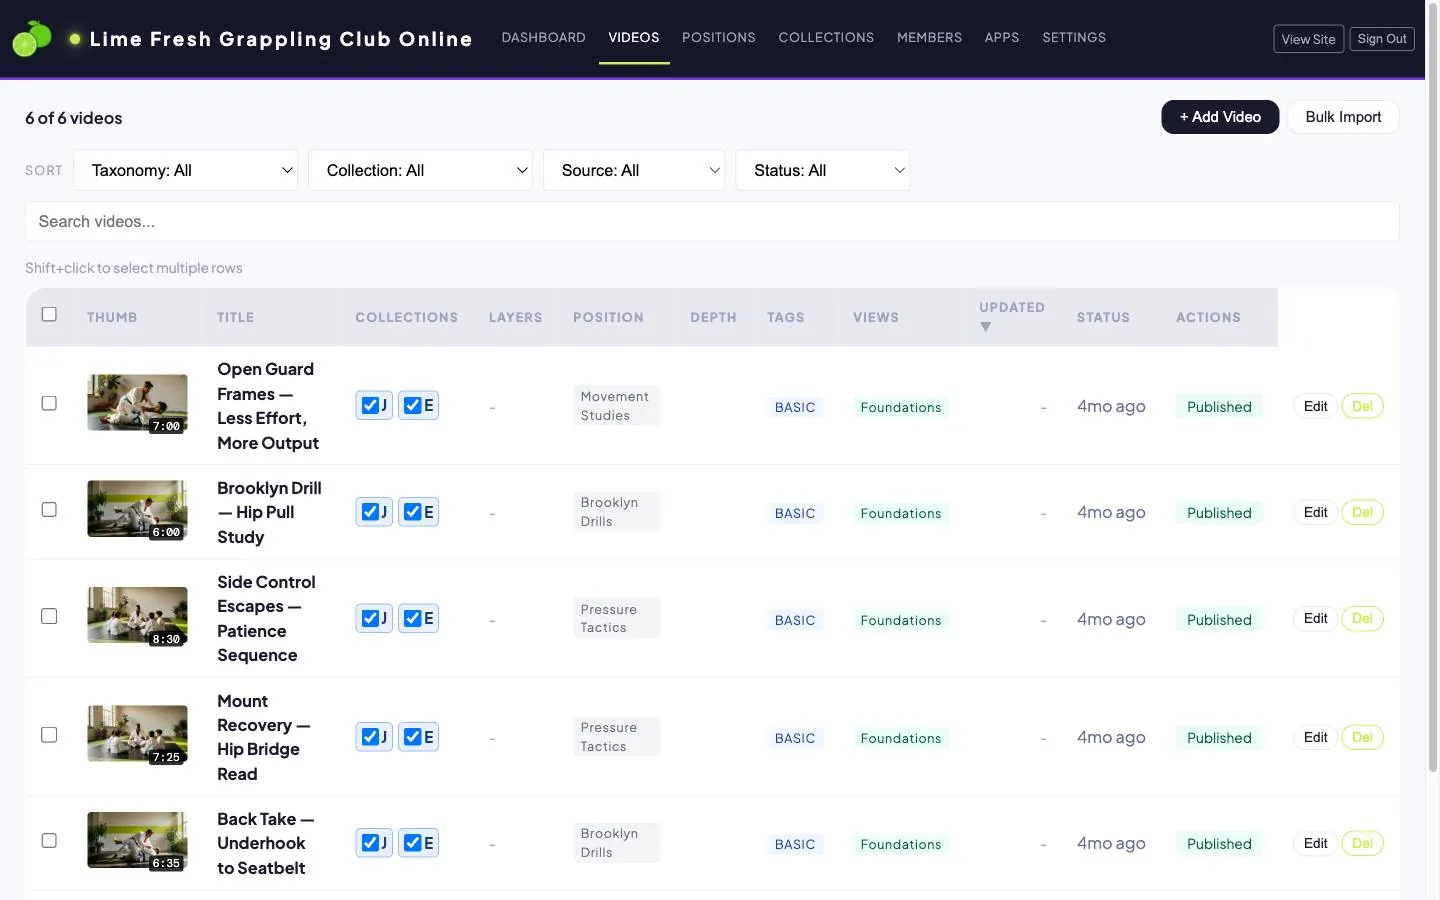Click the + Add Video button

point(1220,117)
